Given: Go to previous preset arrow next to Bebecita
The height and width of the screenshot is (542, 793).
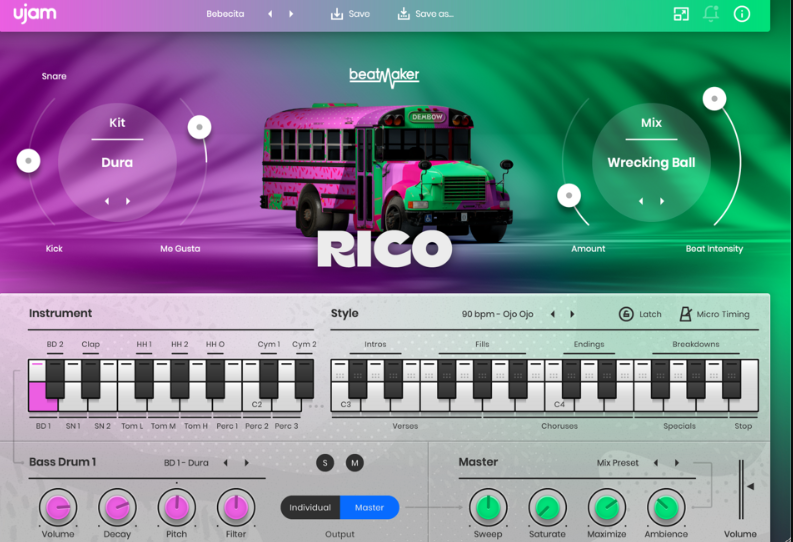Looking at the screenshot, I should point(270,14).
